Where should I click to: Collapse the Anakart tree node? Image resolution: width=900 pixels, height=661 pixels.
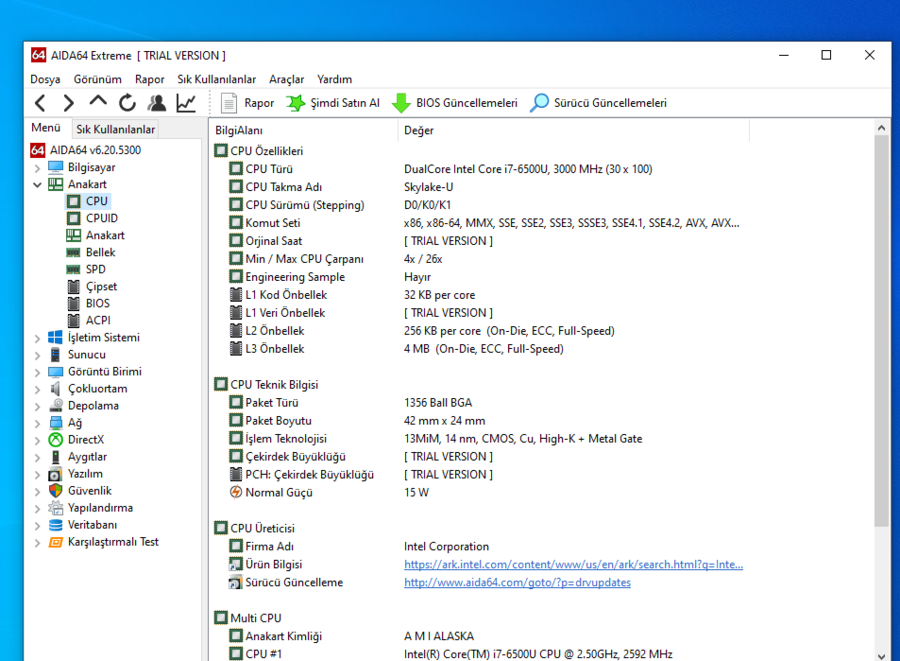click(38, 185)
